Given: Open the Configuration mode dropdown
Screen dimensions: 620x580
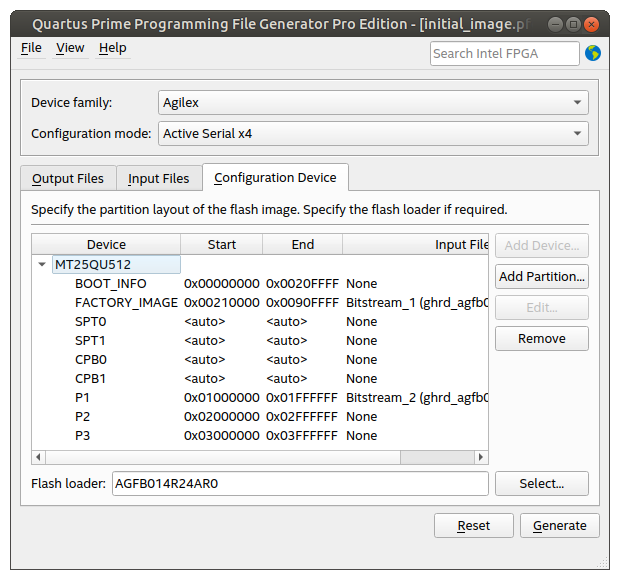Looking at the screenshot, I should (x=373, y=134).
